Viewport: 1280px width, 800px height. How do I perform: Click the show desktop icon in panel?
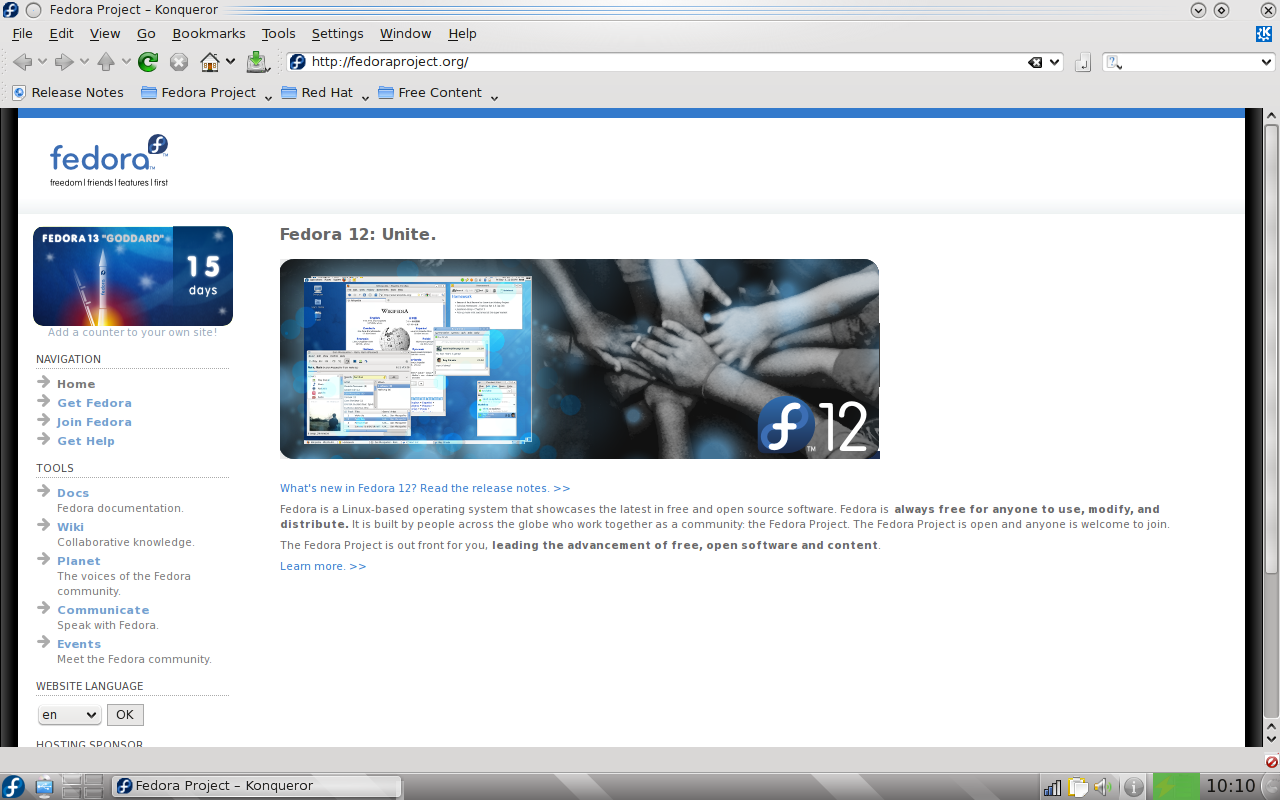point(44,786)
